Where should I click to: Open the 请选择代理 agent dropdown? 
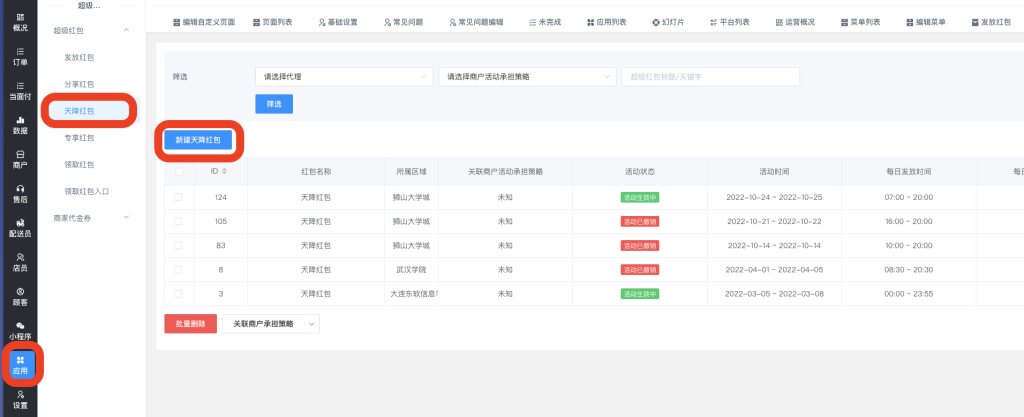tap(342, 77)
